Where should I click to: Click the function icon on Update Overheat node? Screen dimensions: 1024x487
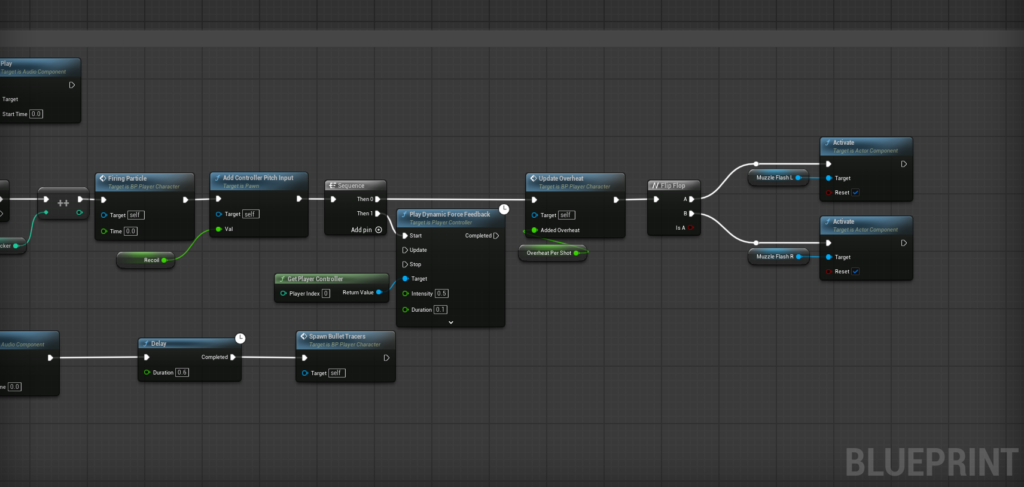click(533, 178)
